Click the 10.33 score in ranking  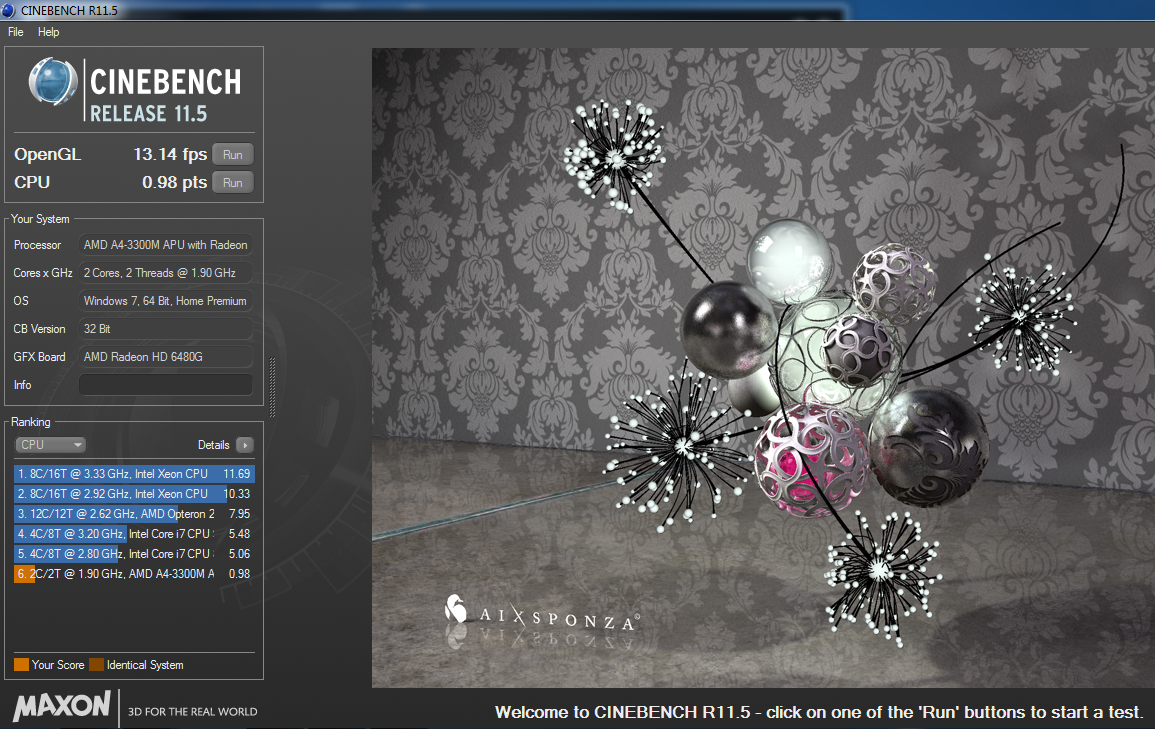[x=236, y=493]
